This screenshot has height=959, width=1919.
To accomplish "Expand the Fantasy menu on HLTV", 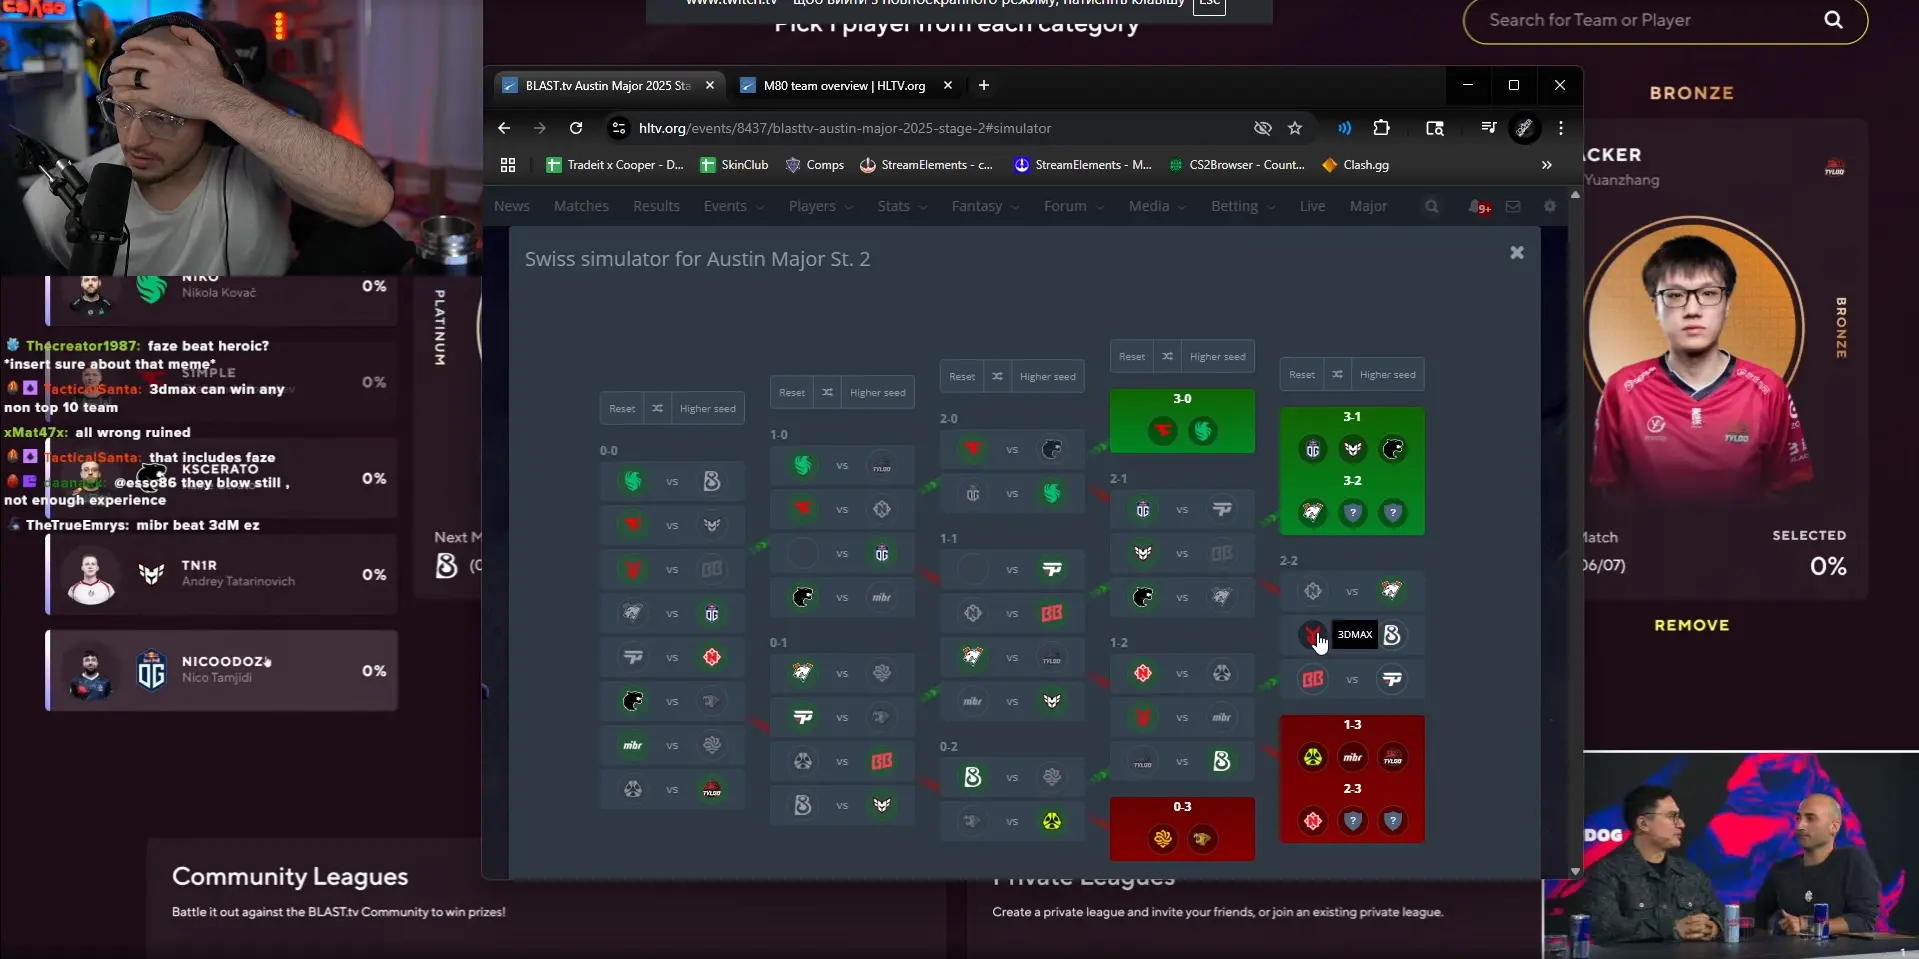I will coord(985,206).
